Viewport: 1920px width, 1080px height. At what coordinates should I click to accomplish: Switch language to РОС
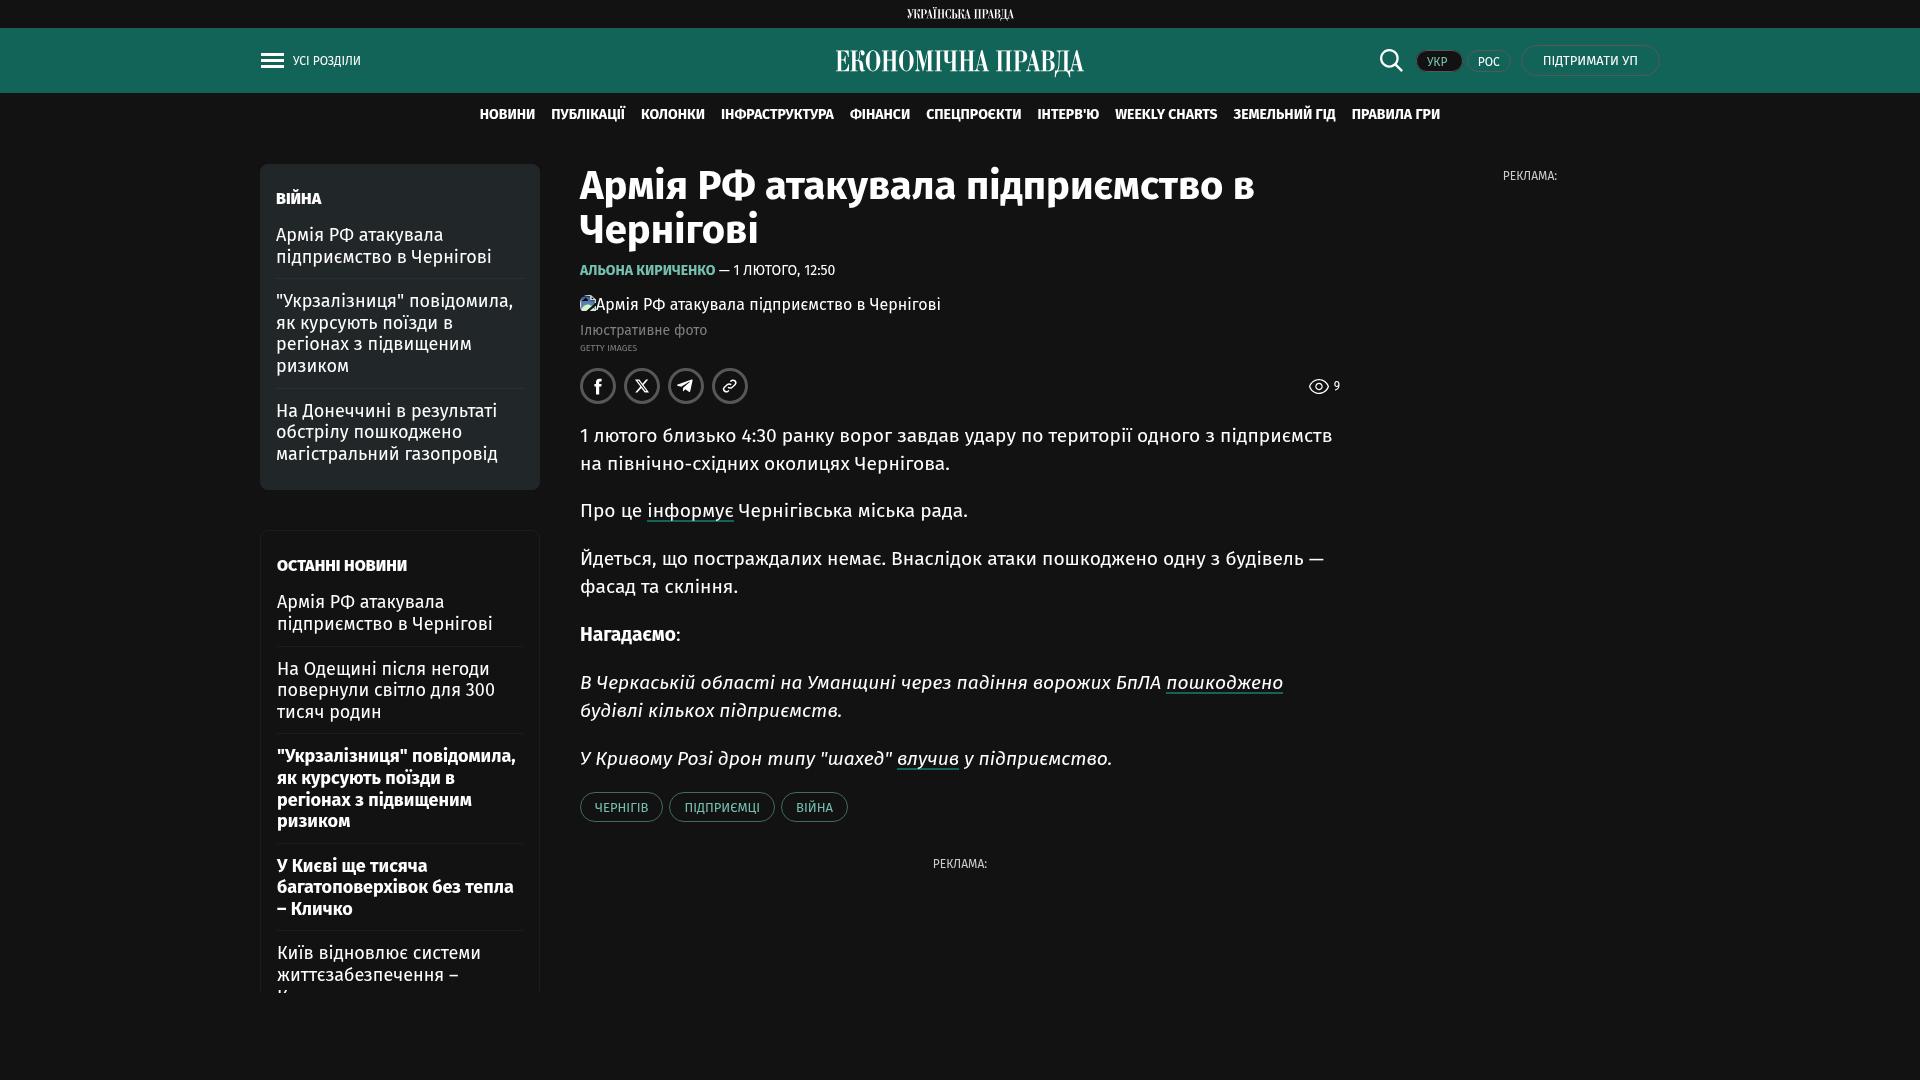pos(1488,62)
